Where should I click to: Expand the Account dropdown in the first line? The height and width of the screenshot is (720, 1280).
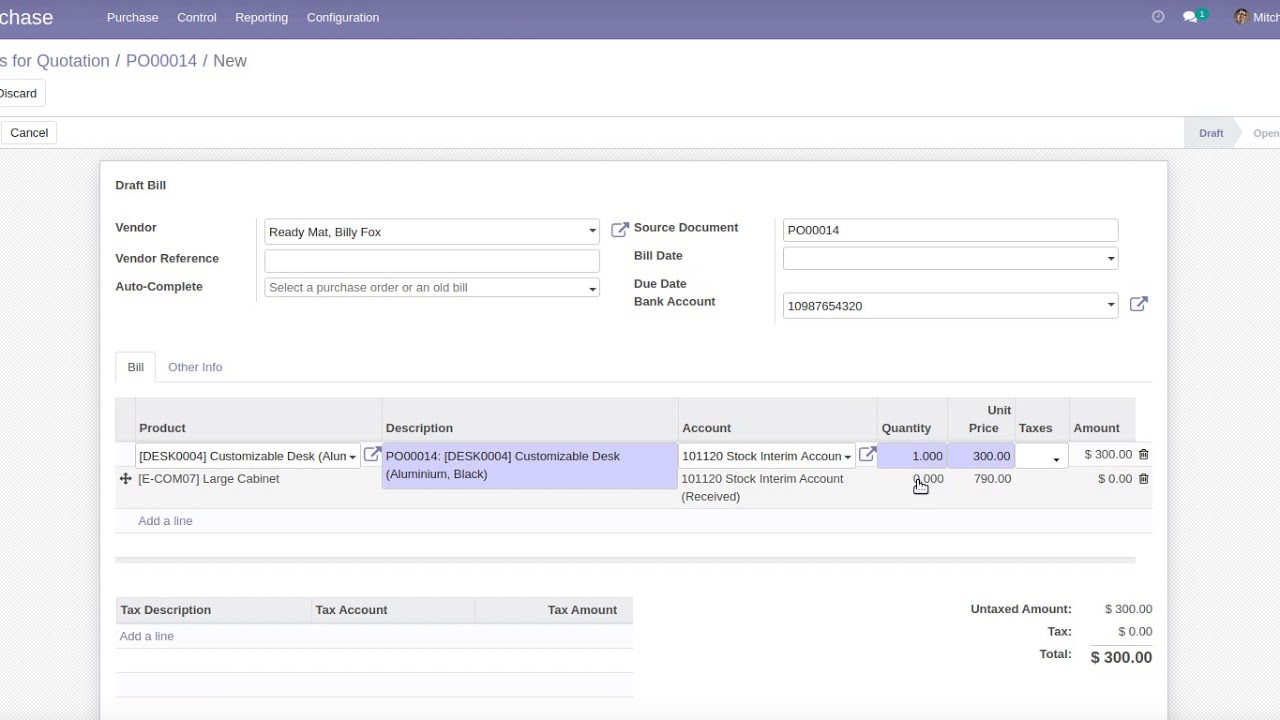point(847,457)
